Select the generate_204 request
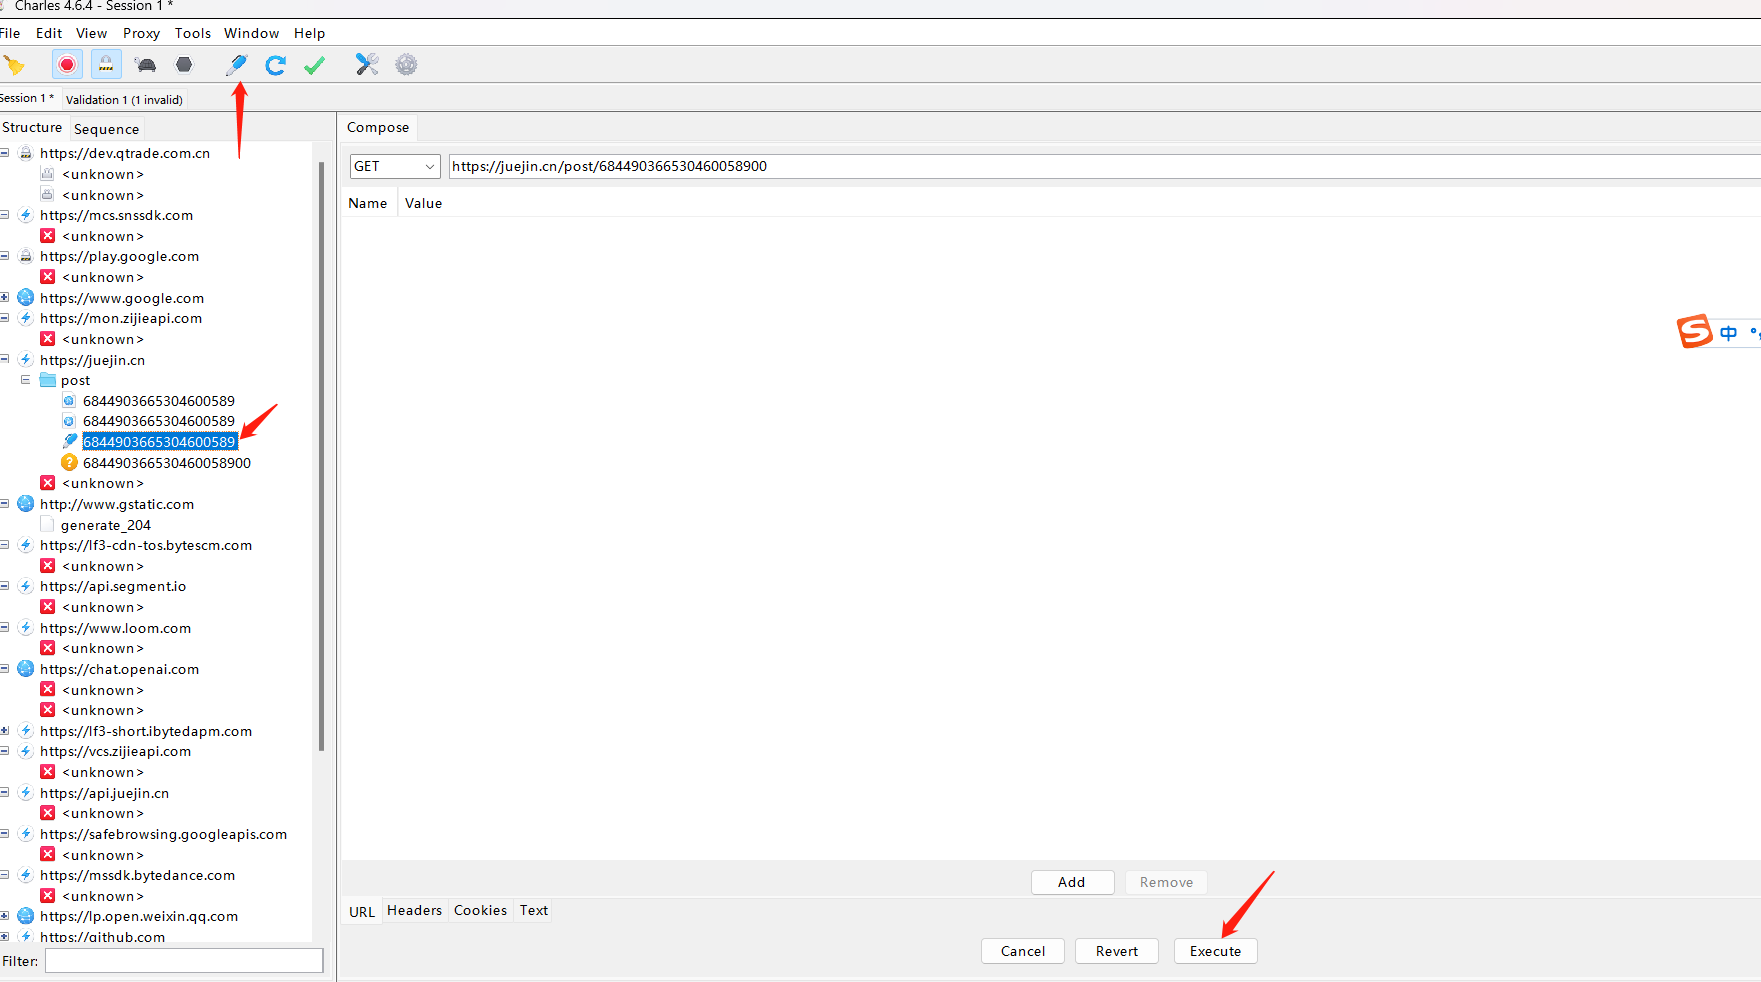 click(x=105, y=525)
